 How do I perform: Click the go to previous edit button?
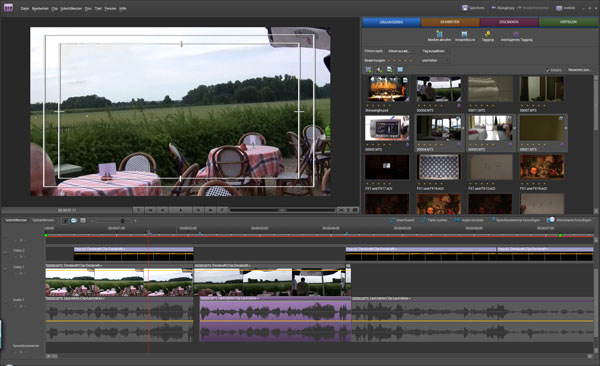tap(150, 210)
